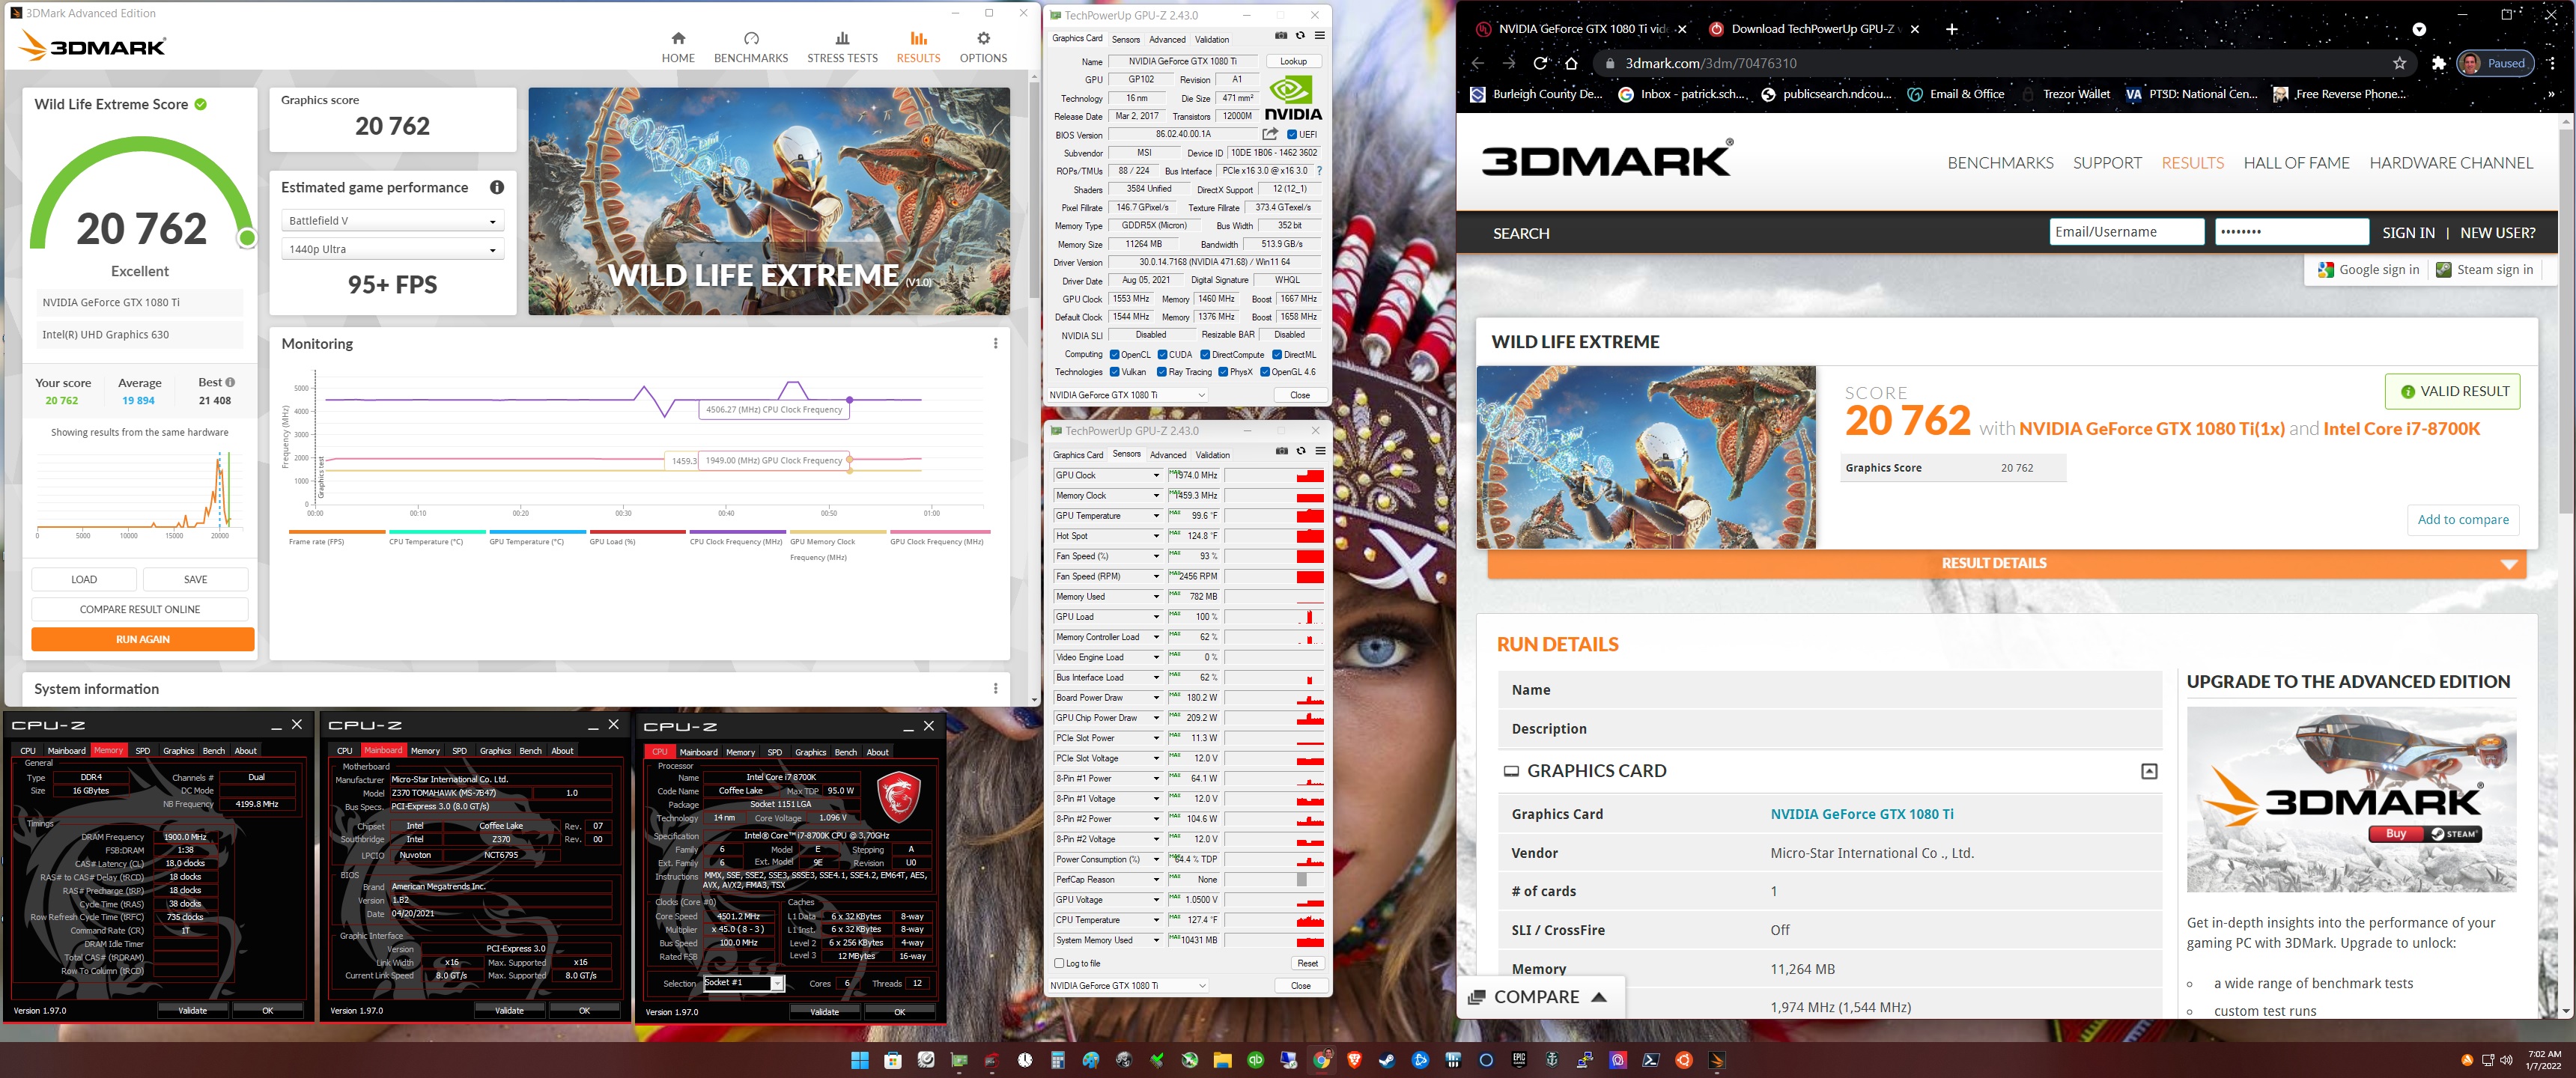2576x1078 pixels.
Task: Open the hamburger menu in GPU-Z Sensors window
Action: pos(1320,451)
